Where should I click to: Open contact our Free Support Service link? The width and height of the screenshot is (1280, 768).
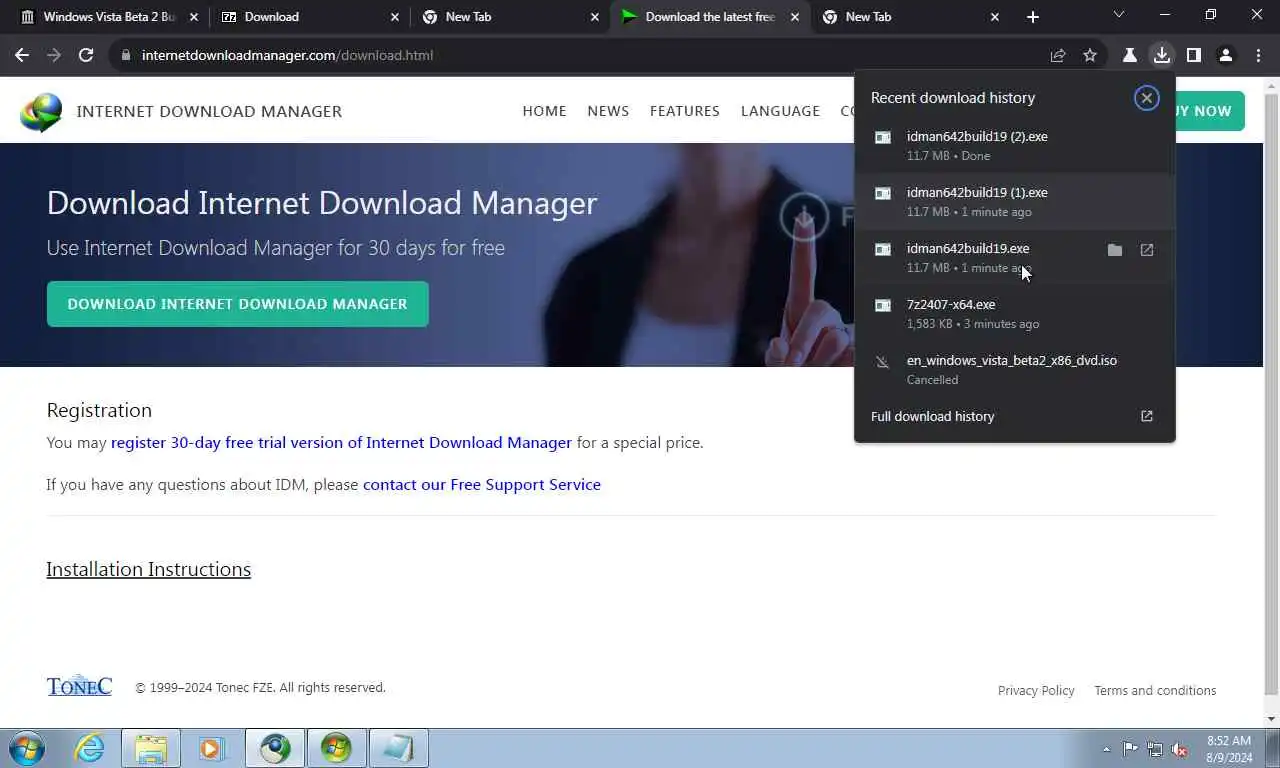click(482, 484)
